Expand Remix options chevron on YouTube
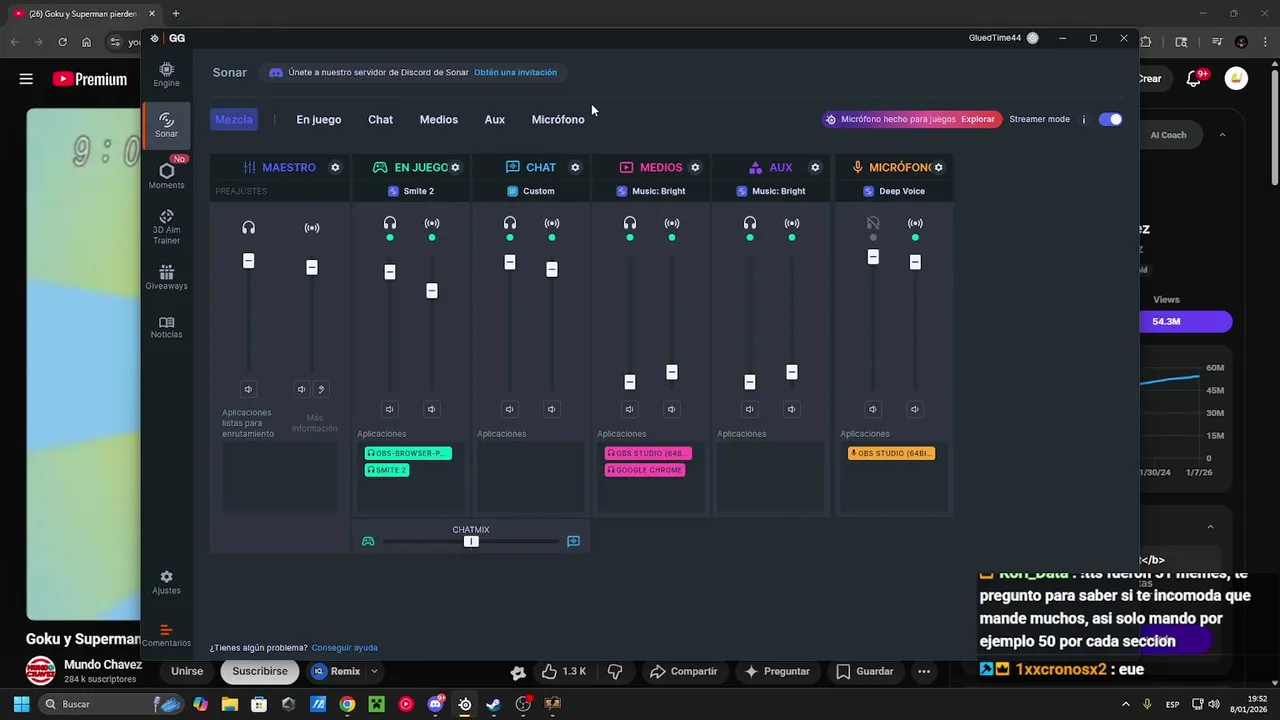Image resolution: width=1280 pixels, height=720 pixels. tap(374, 671)
